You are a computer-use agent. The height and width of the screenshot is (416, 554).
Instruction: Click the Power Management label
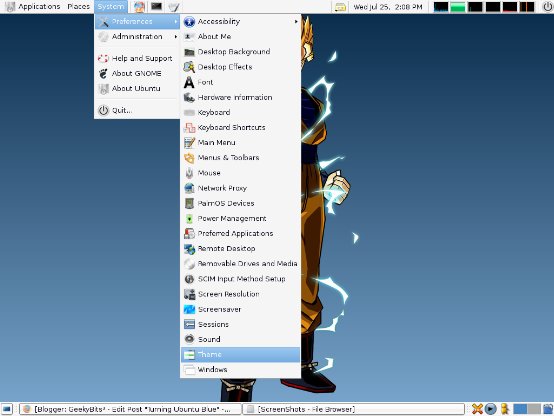click(232, 219)
